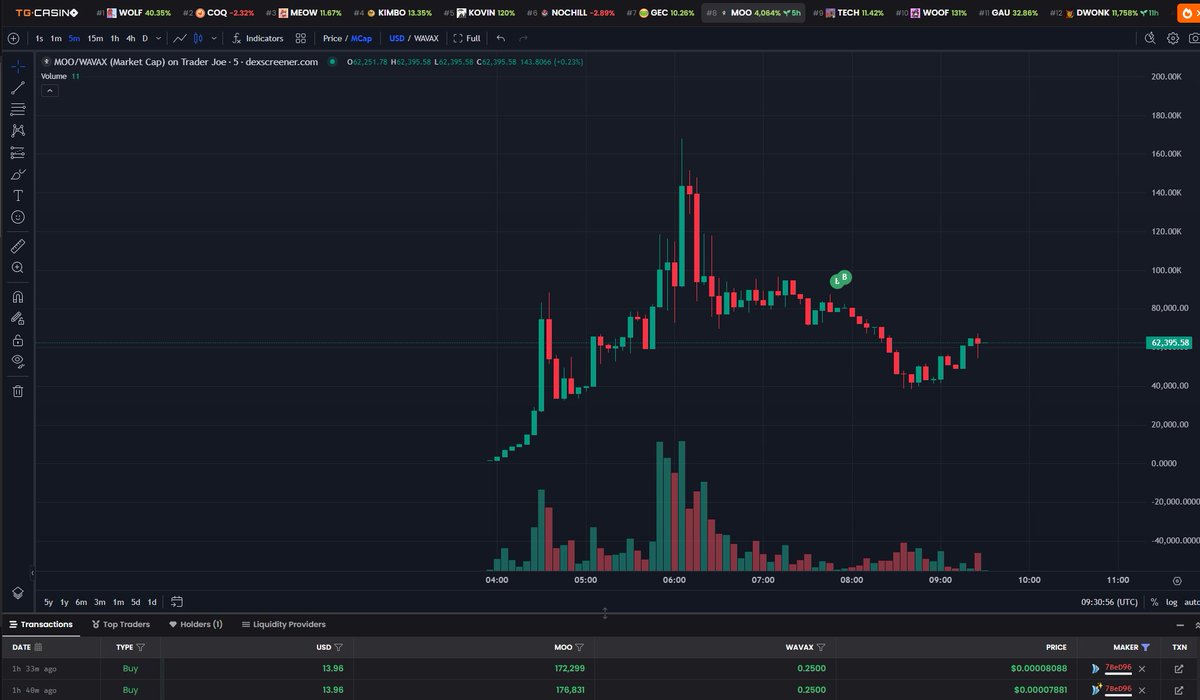1200x700 pixels.
Task: Click the panel resize handle above Transactions
Action: [605, 612]
